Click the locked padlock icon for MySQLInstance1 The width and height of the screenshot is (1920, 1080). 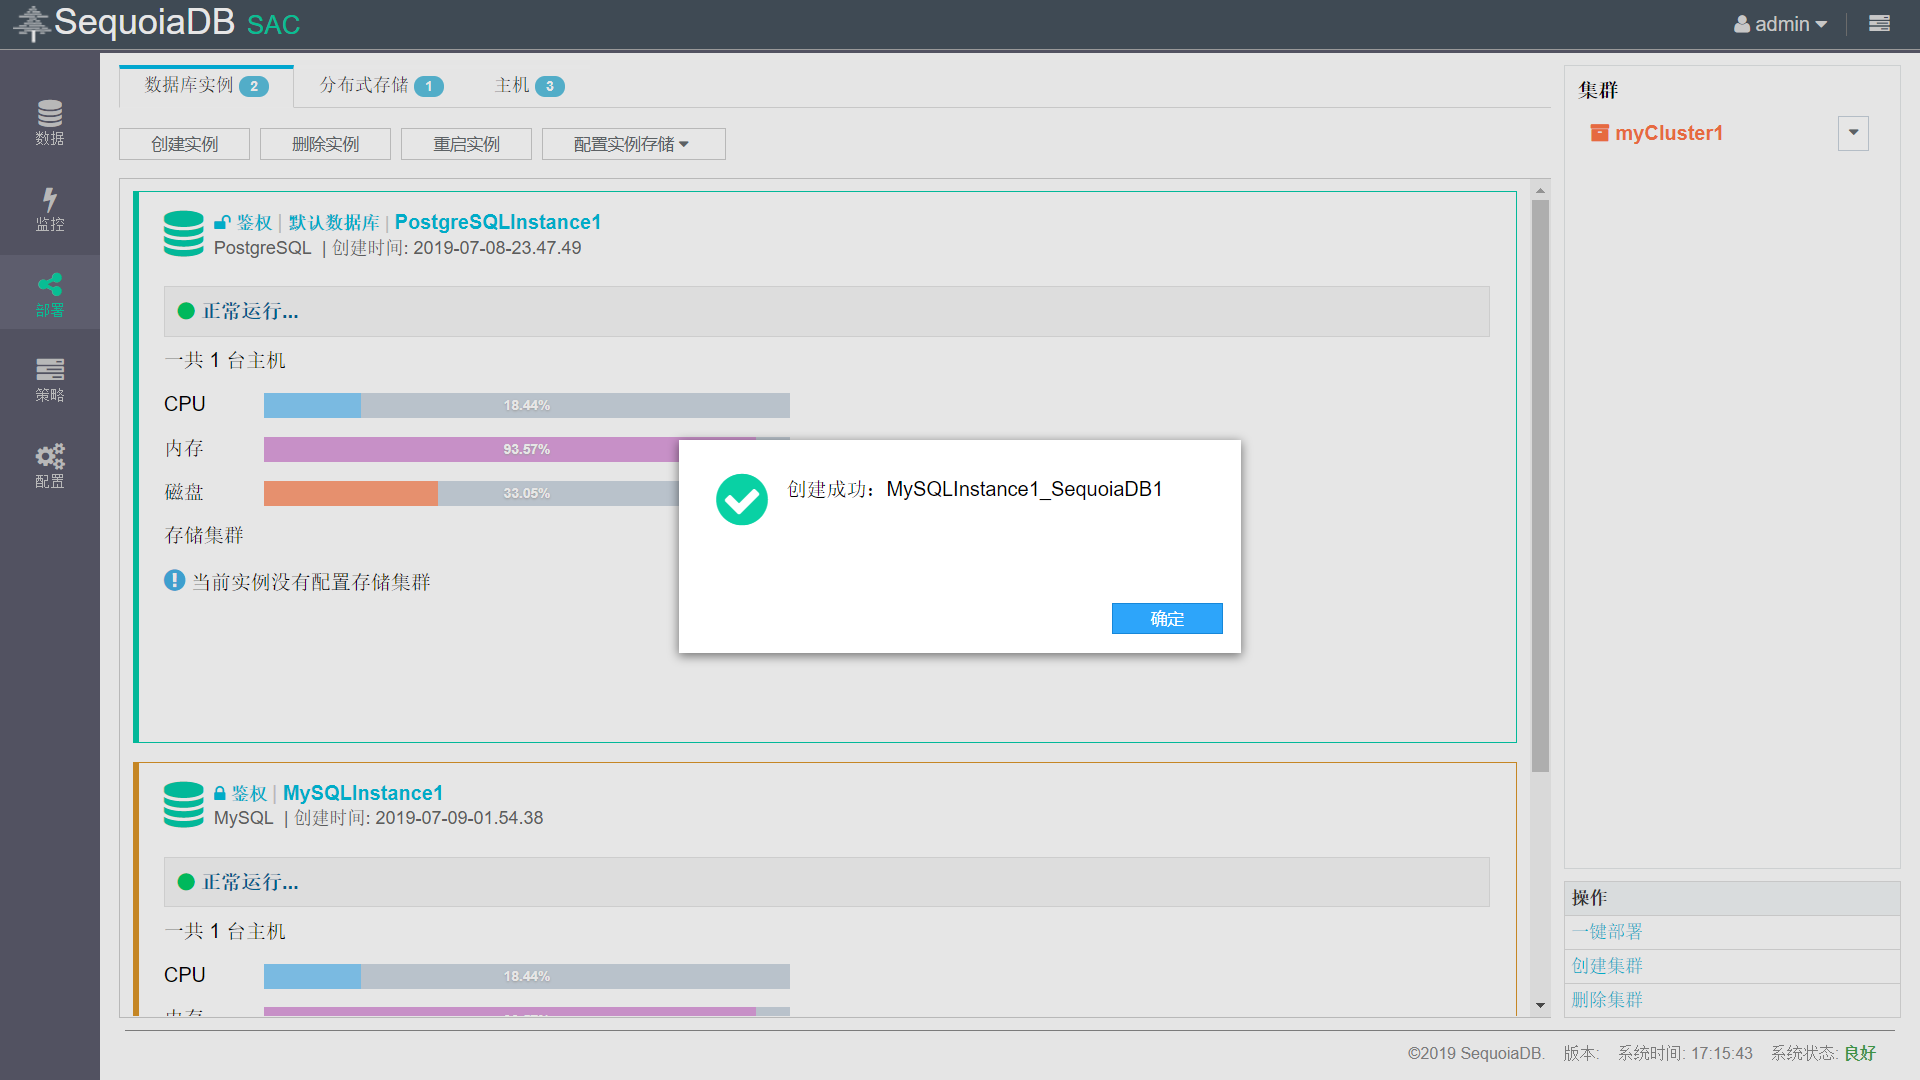pos(220,793)
